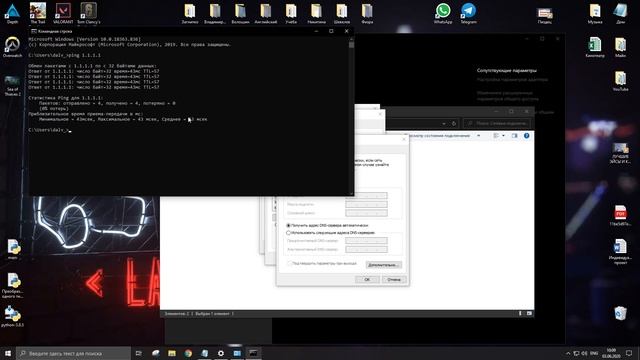Click the ENG language indicator
Viewport: 640px width, 360px height.
[594, 353]
